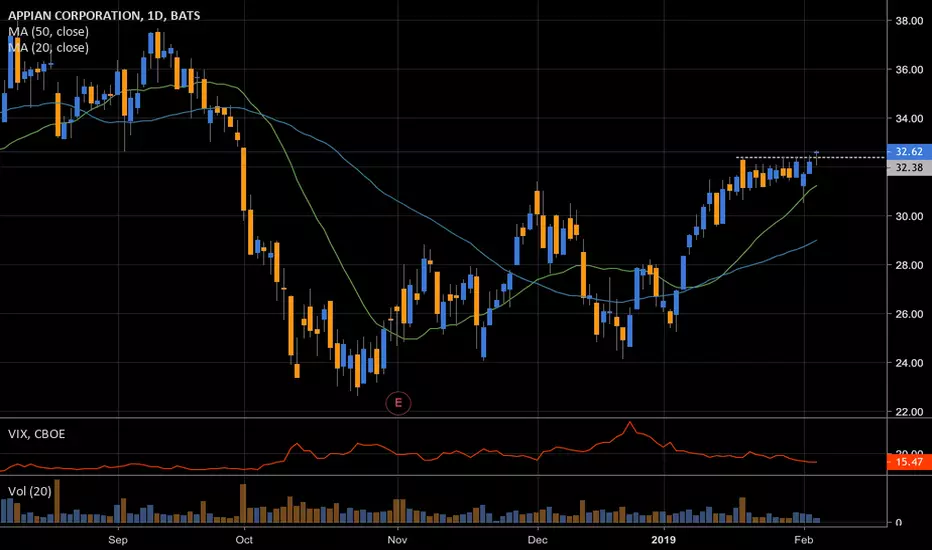
Task: Click the Nov date label on time axis
Action: [397, 540]
